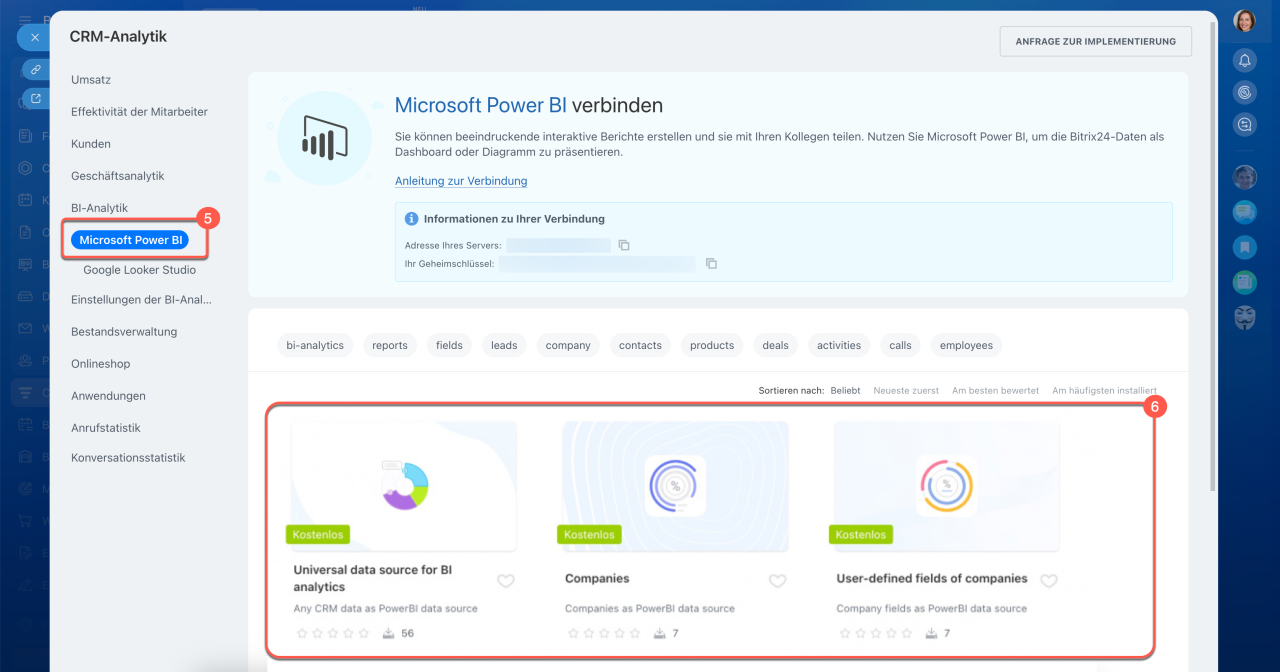This screenshot has width=1280, height=672.
Task: Open masked-face avatar in right sidebar
Action: [1244, 318]
